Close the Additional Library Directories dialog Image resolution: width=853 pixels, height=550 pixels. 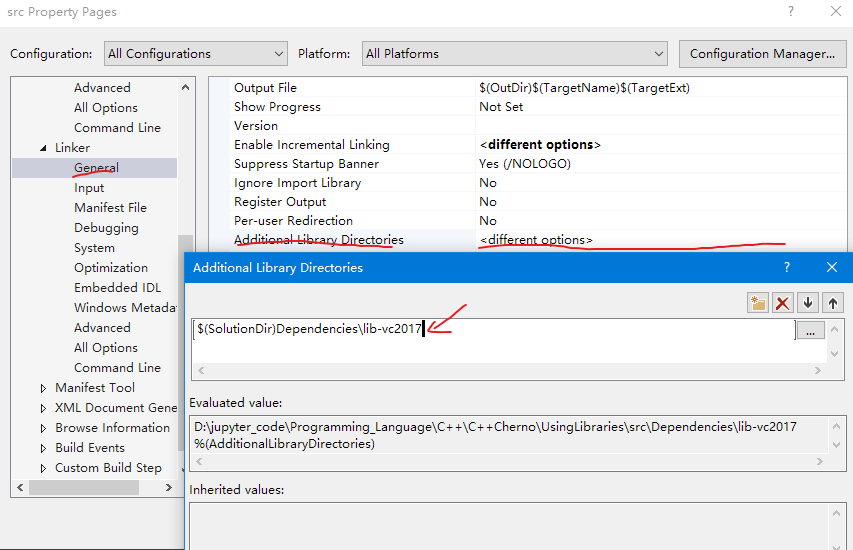[832, 267]
